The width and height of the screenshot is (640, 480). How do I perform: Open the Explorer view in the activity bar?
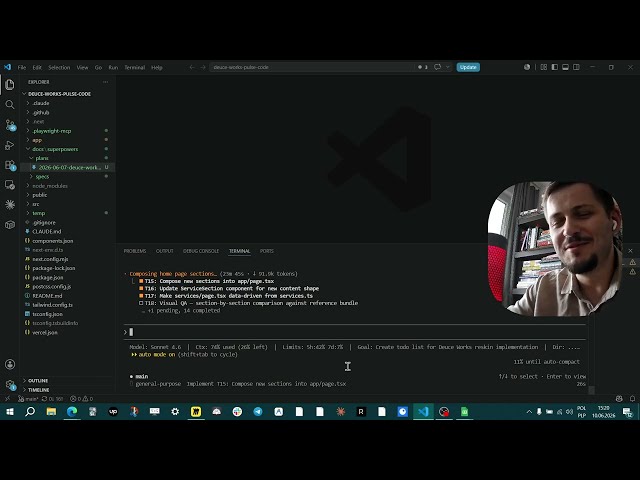coord(10,84)
